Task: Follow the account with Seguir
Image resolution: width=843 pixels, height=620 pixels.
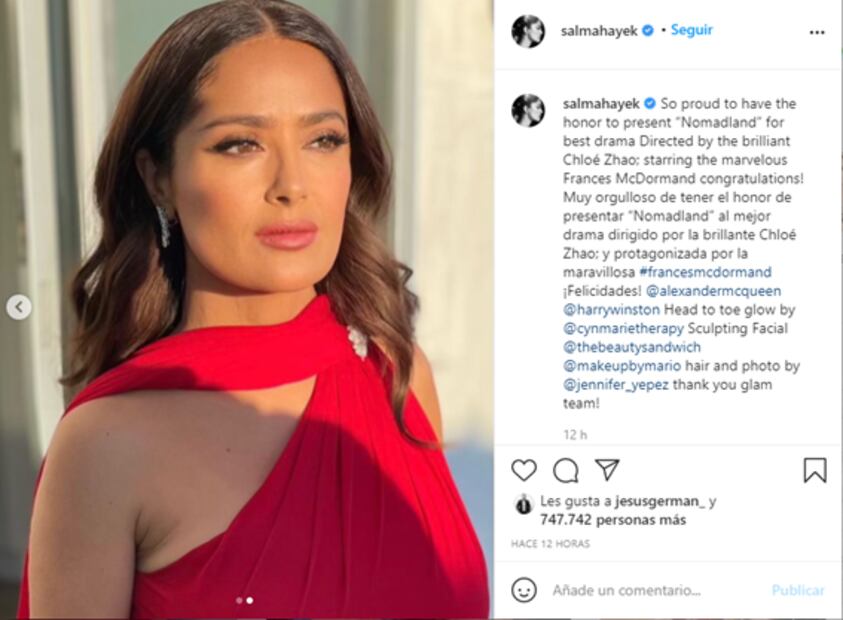Action: click(x=691, y=30)
